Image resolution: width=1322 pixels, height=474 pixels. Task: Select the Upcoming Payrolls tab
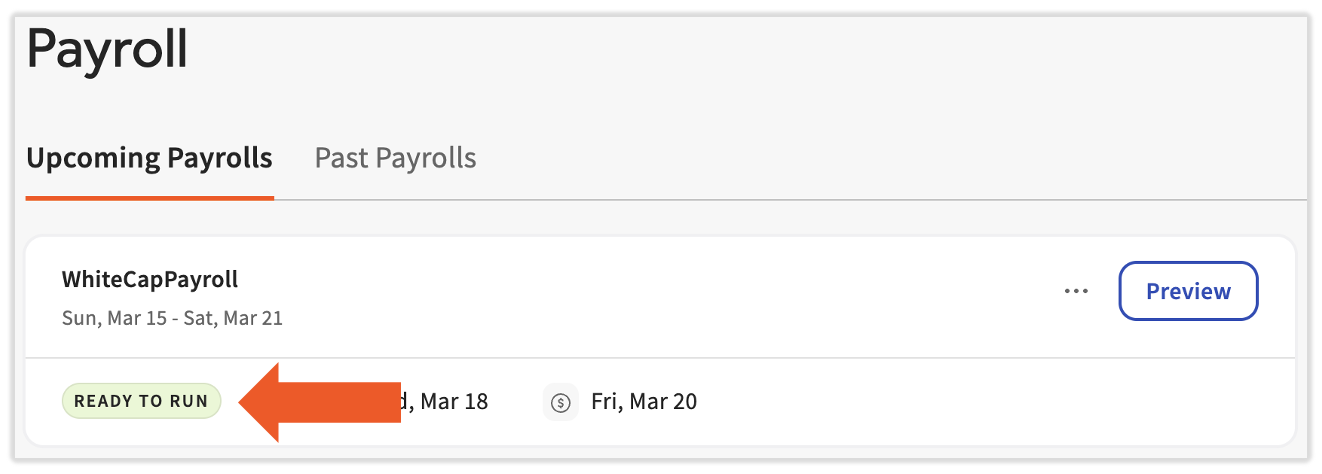coord(149,158)
